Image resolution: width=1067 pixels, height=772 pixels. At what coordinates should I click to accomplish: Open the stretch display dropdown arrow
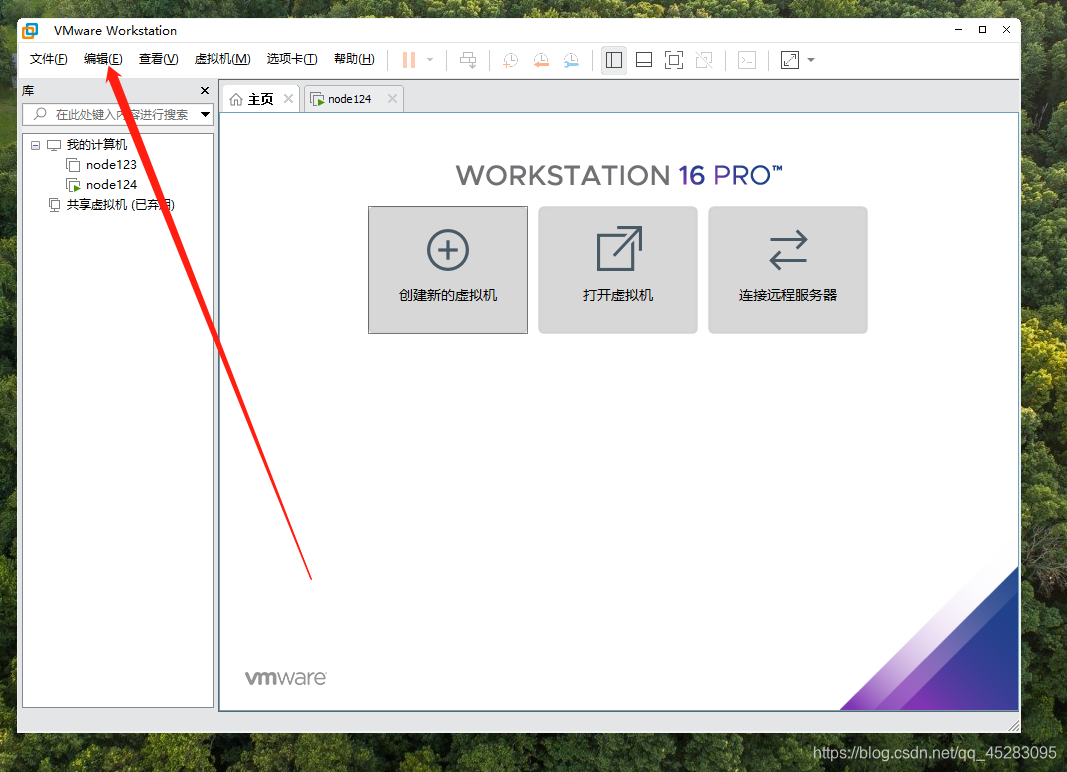click(811, 60)
